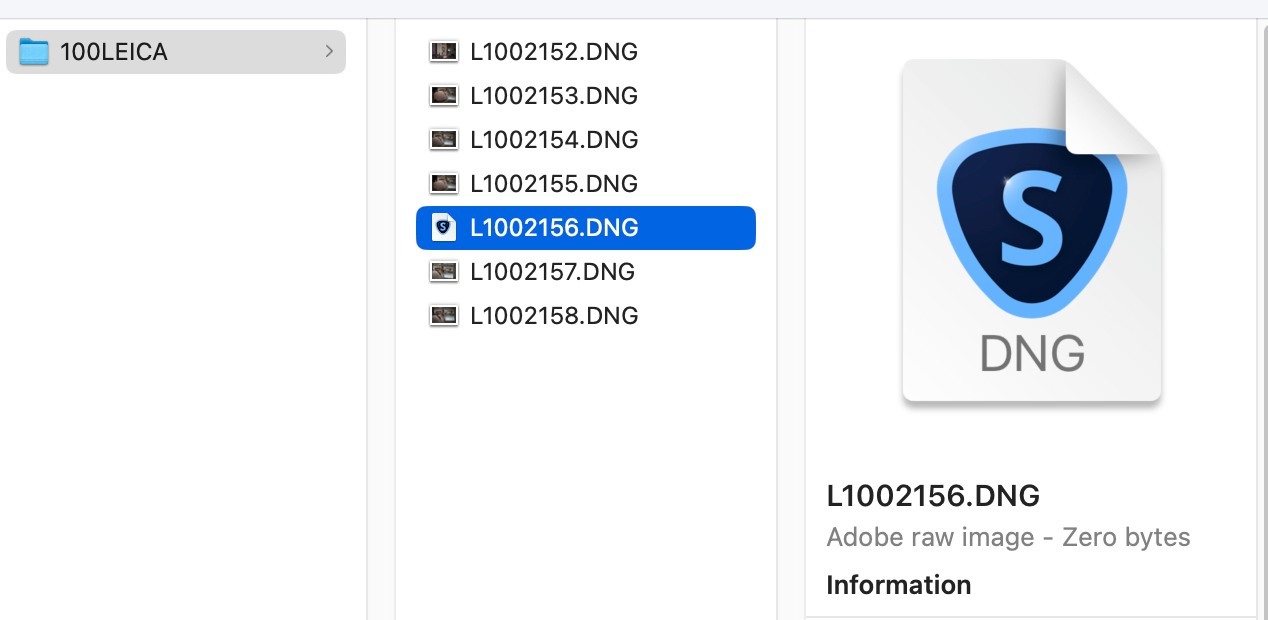Expand the 100LEICA folder chevron
Screen dimensions: 1268x620
[x=329, y=51]
